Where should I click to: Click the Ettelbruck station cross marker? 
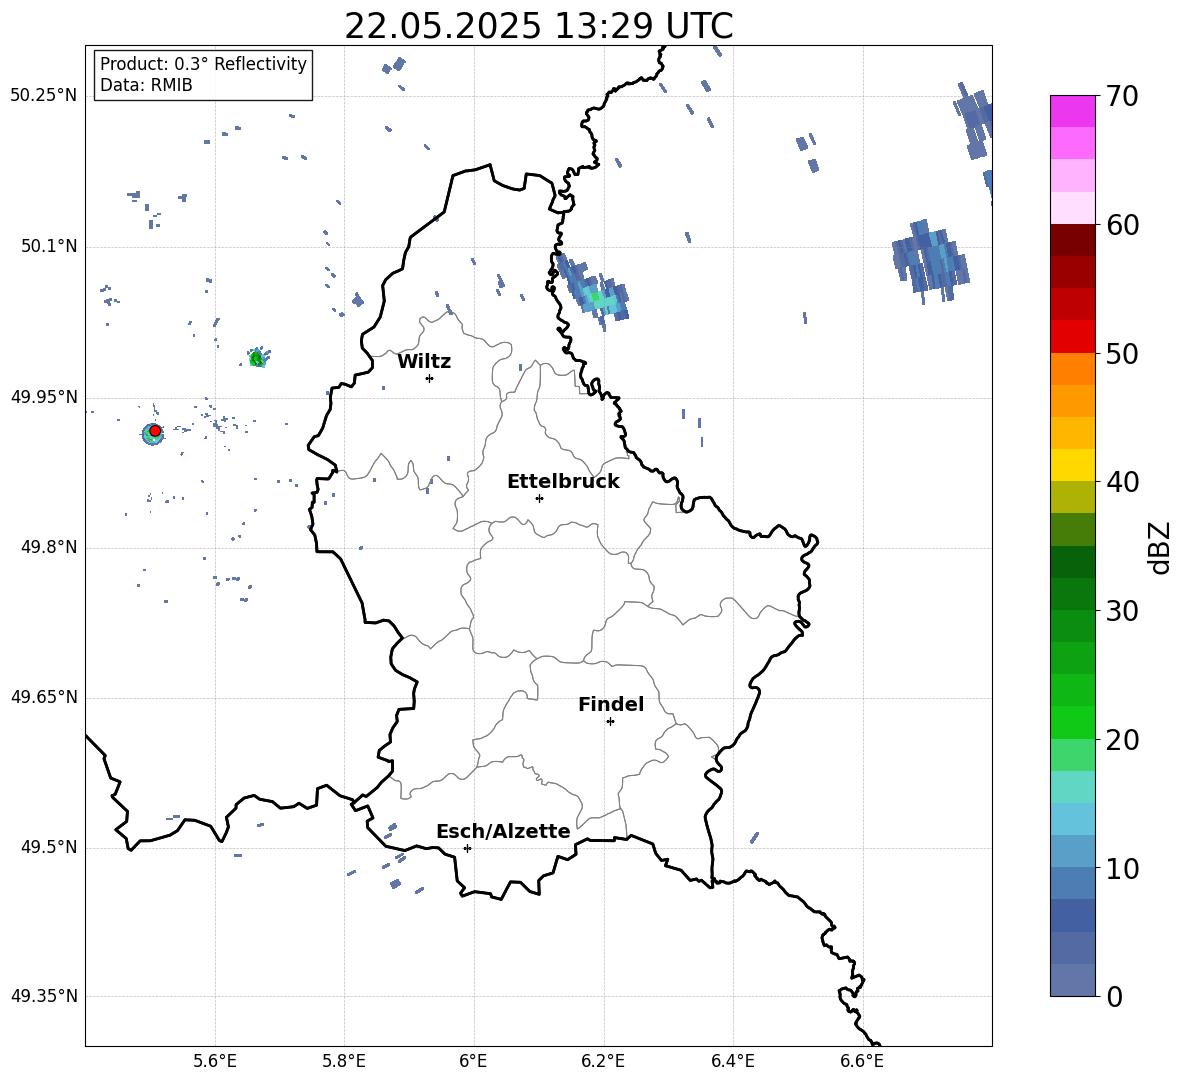pos(539,498)
